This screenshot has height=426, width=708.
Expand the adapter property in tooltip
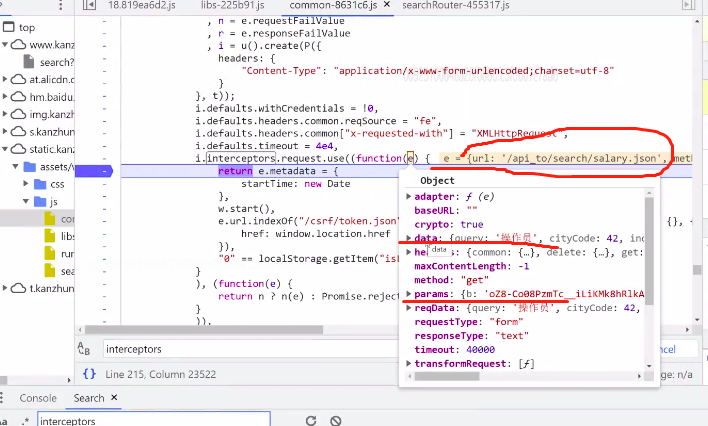(409, 196)
